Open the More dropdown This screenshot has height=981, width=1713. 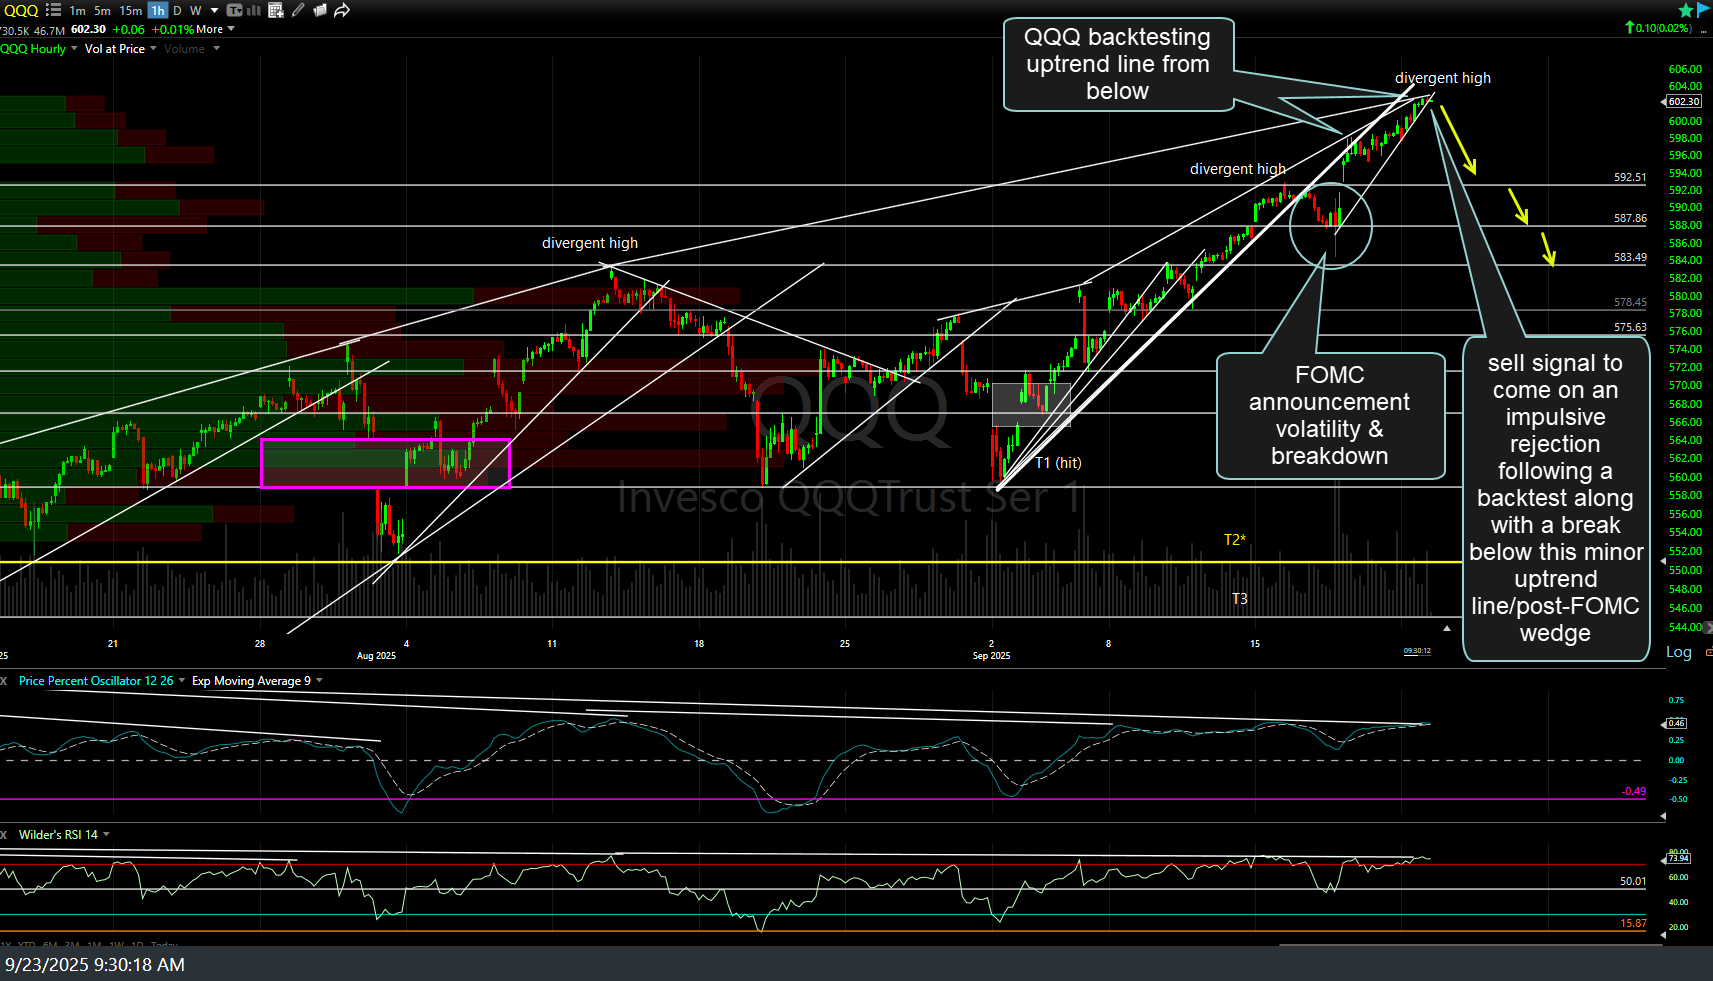coord(207,29)
